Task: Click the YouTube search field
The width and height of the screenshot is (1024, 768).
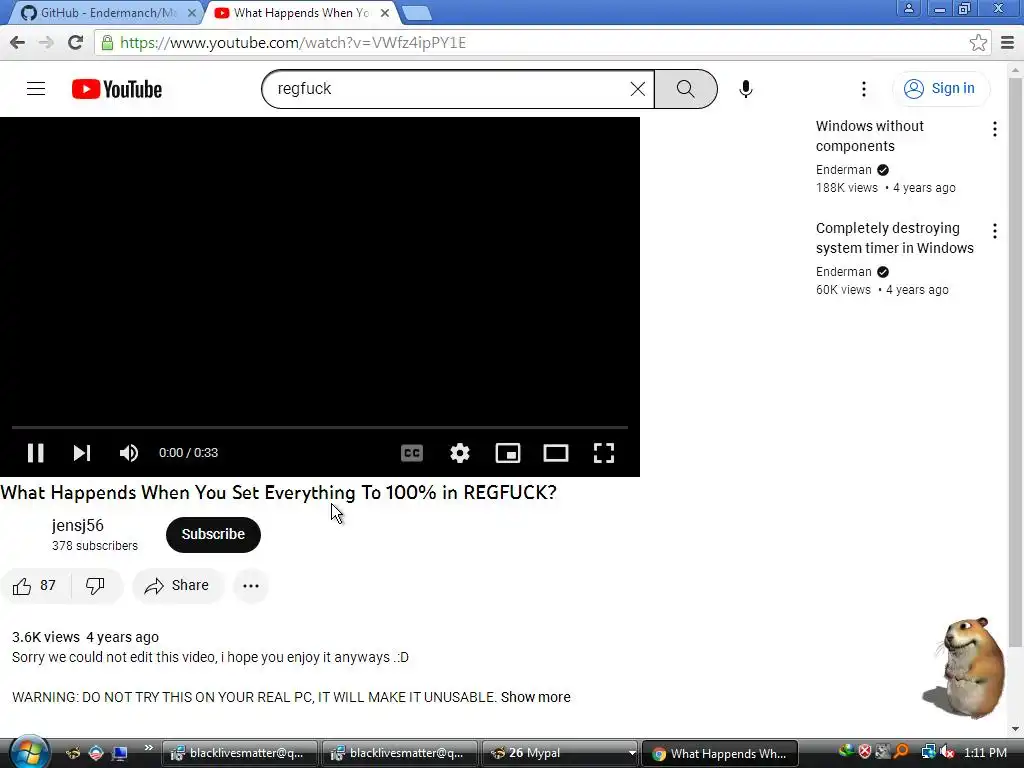Action: click(449, 89)
